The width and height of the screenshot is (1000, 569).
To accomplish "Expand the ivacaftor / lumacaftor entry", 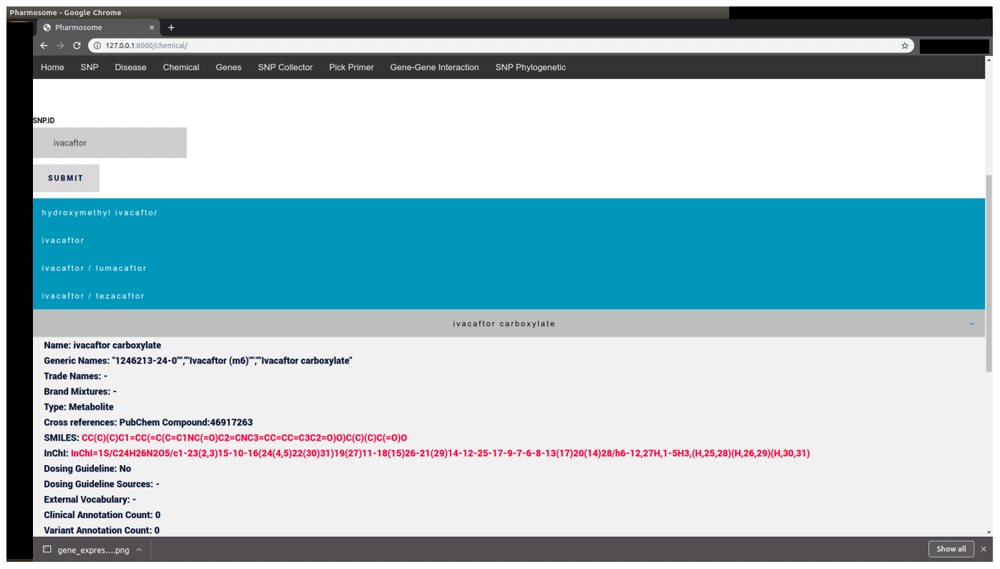I will click(94, 268).
